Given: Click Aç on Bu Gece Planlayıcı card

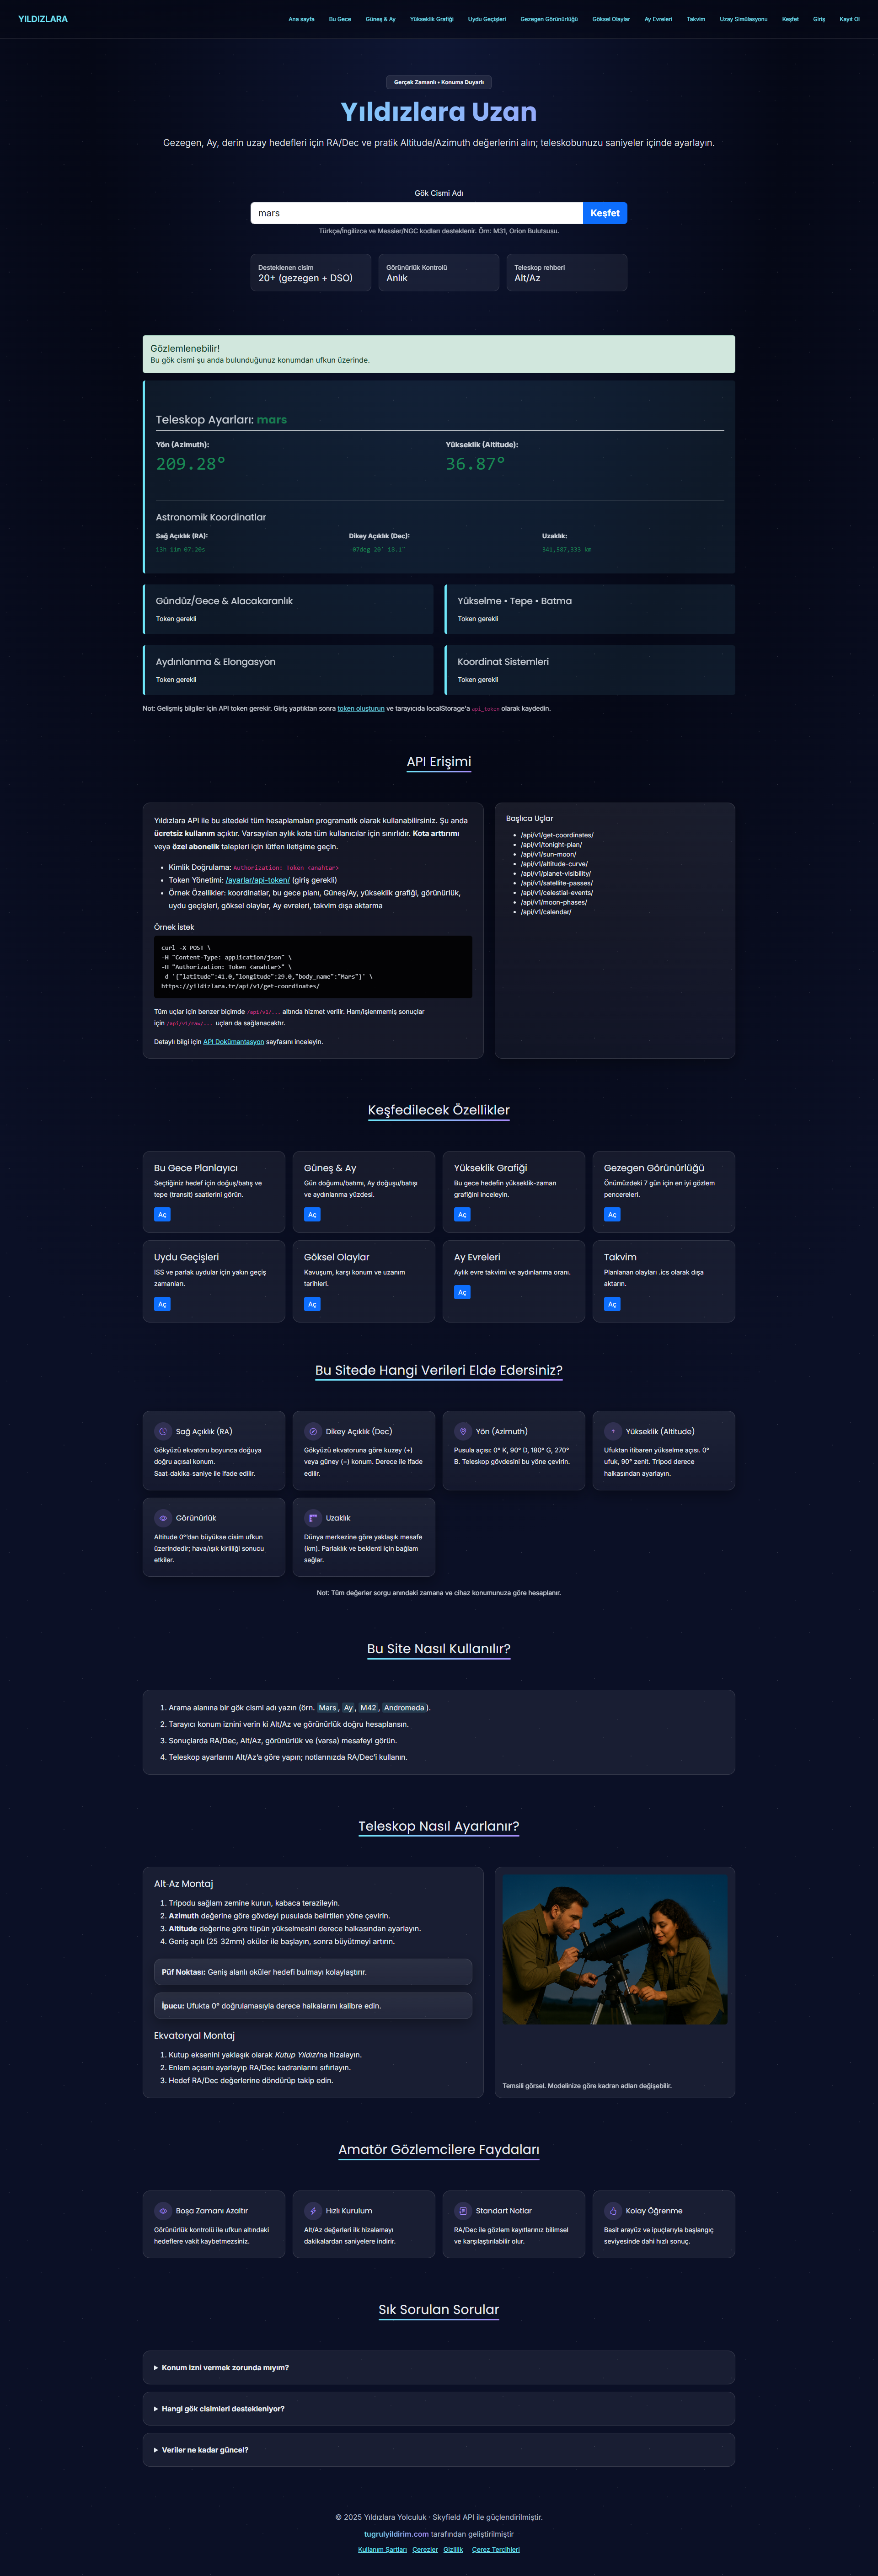Looking at the screenshot, I should coord(162,1215).
